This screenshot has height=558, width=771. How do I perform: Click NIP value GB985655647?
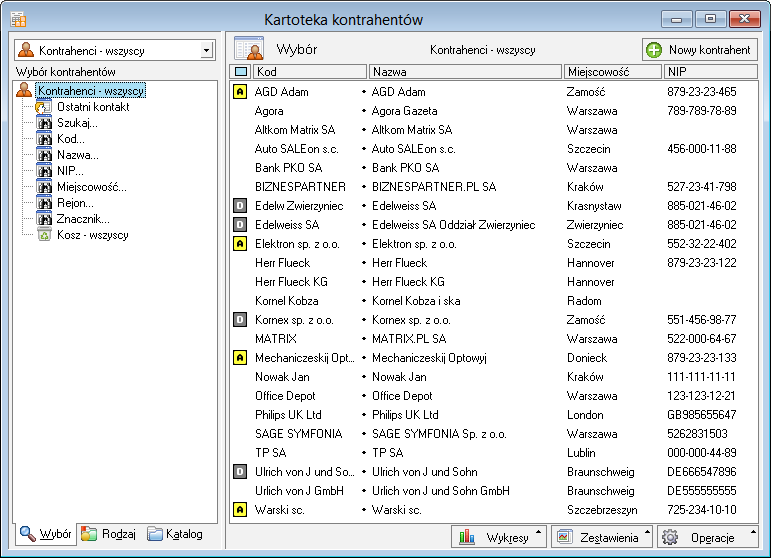pyautogui.click(x=702, y=415)
